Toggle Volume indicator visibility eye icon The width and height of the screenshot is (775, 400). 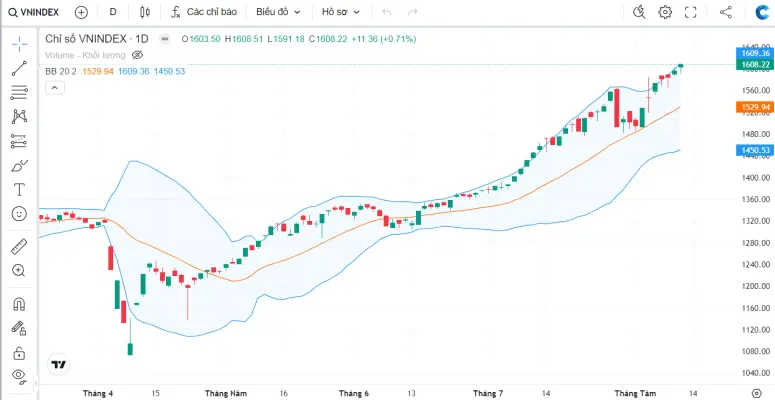click(138, 55)
